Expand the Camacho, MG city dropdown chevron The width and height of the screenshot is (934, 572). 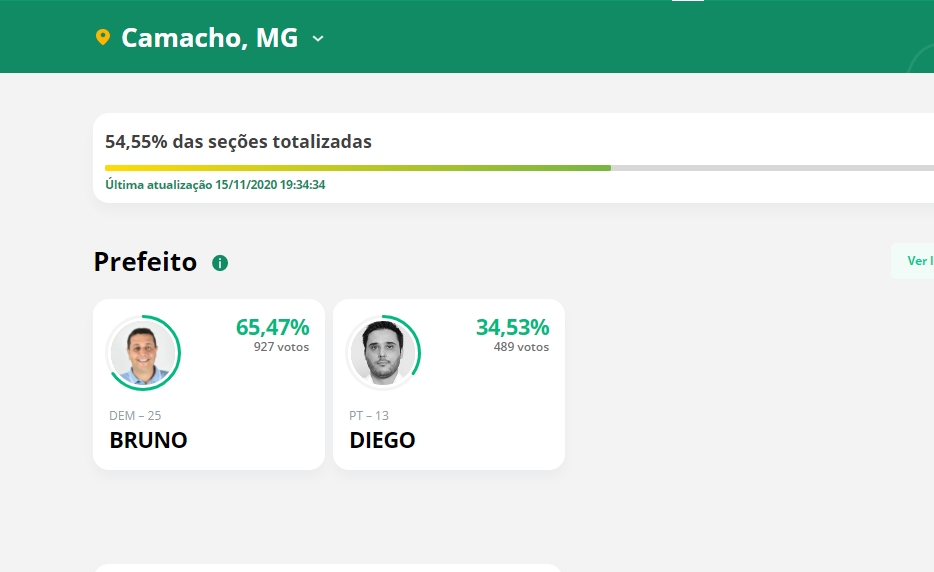coord(318,39)
